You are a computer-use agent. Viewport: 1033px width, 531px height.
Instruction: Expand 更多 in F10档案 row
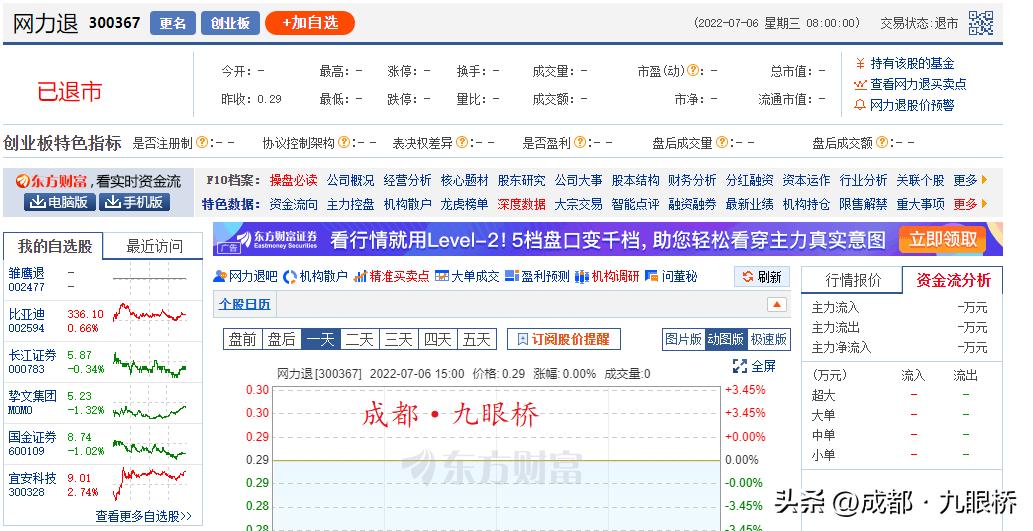point(970,181)
